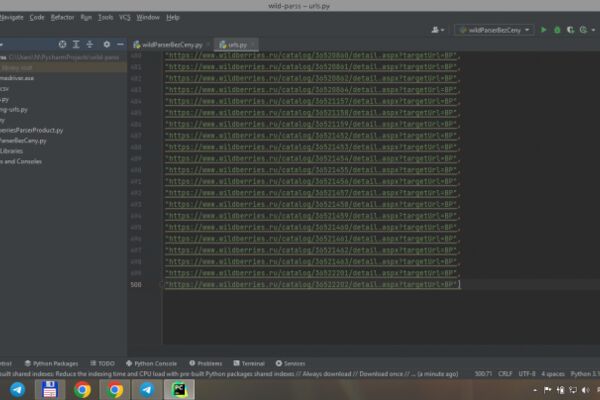
Task: Click 'Download once' in status notification
Action: tap(381, 374)
